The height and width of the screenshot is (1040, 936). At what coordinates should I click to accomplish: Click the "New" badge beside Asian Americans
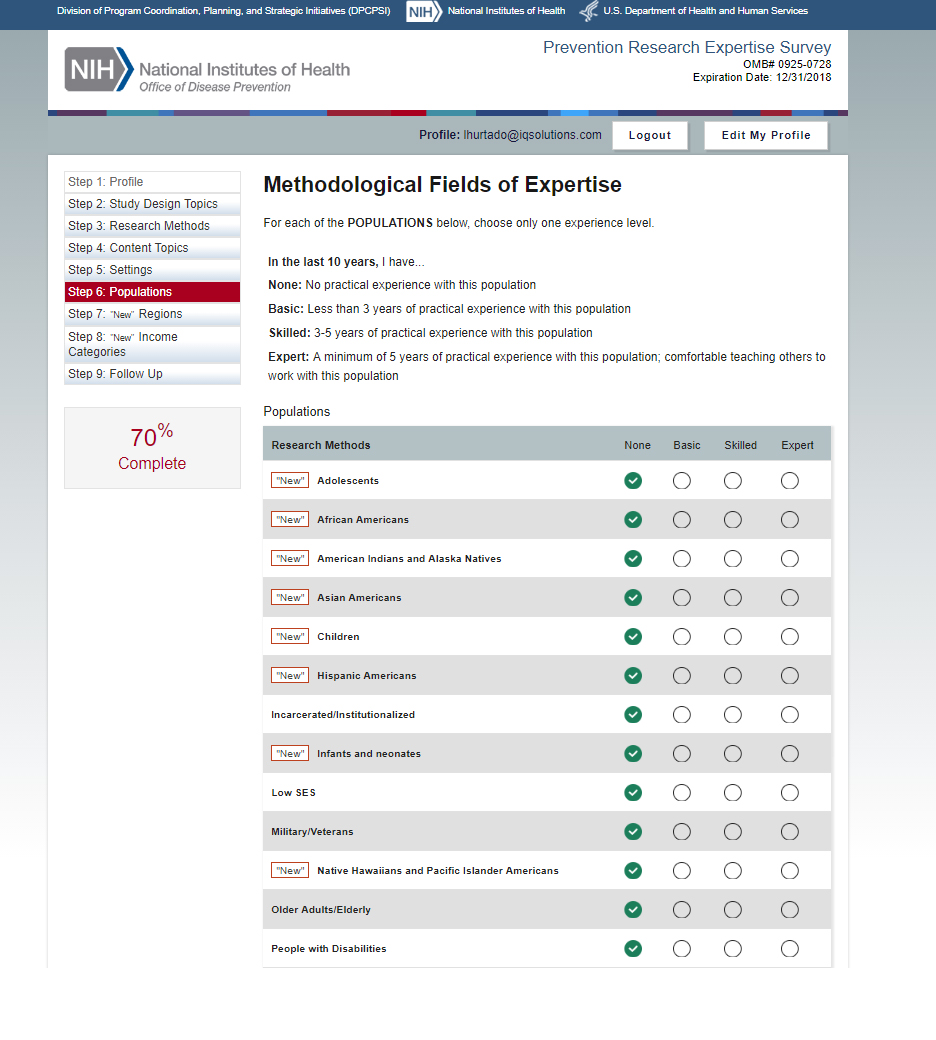(x=290, y=598)
